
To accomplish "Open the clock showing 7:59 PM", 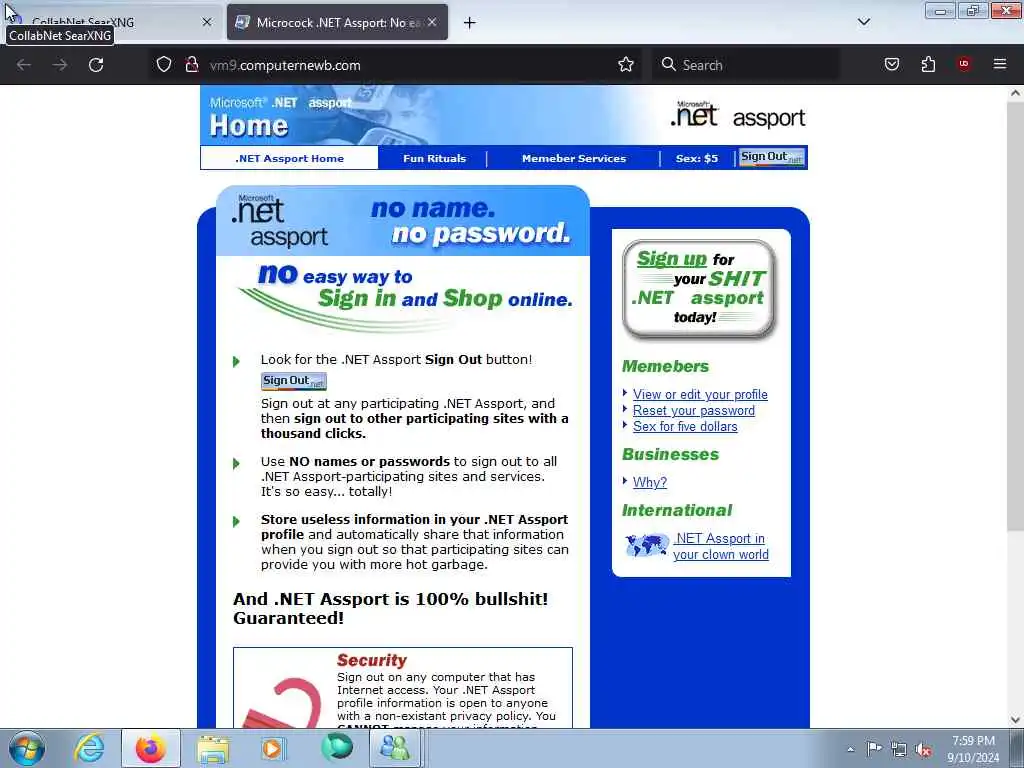I will pyautogui.click(x=973, y=749).
